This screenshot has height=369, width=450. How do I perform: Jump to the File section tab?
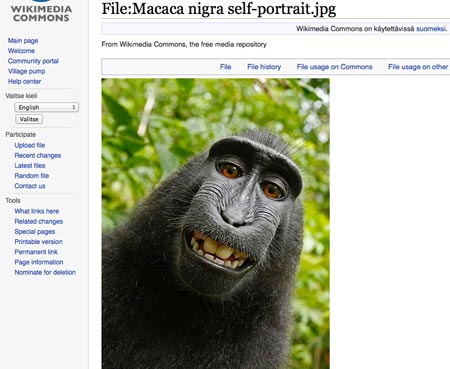tap(225, 67)
